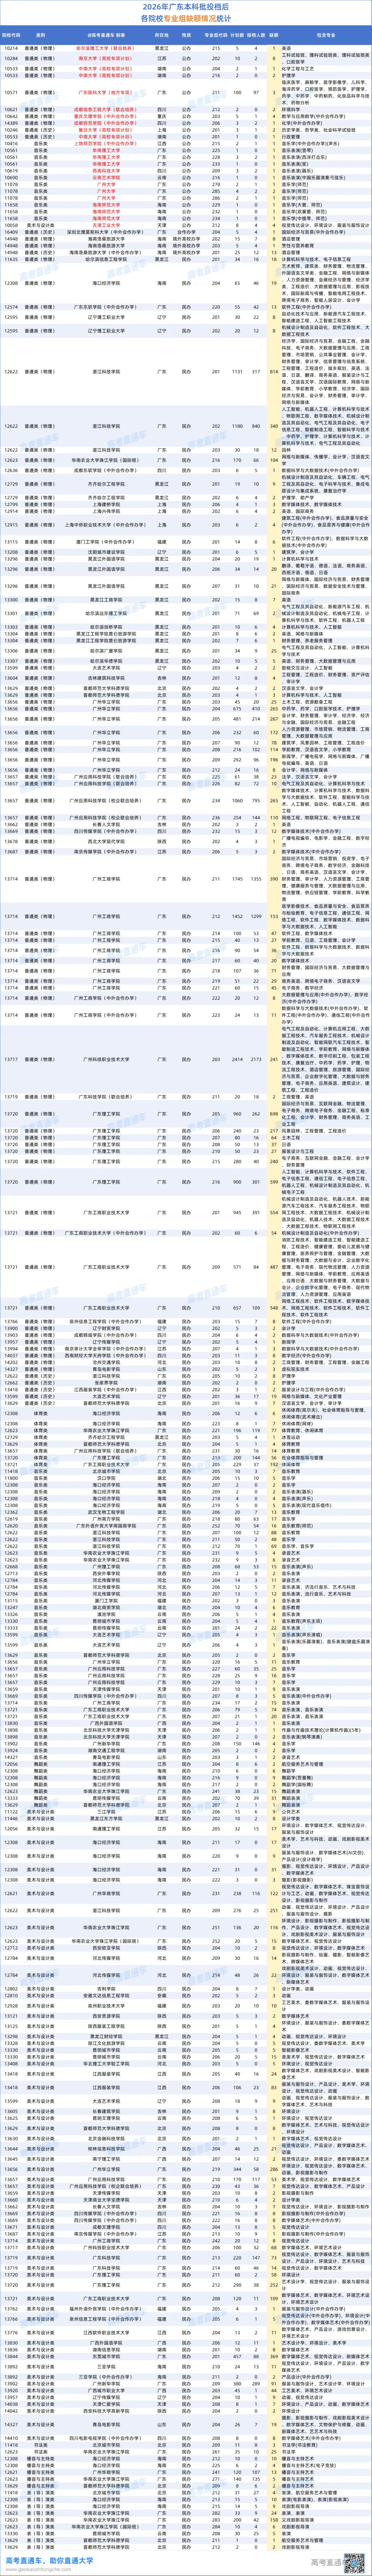Click the table title 各院校专业组缺额情况统计
The height and width of the screenshot is (2576, 372).
point(186,19)
